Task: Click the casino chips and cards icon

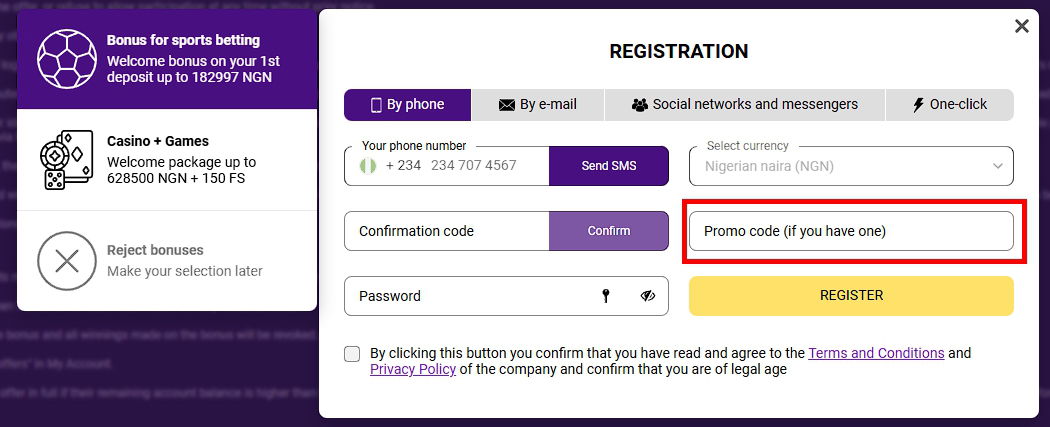Action: (67, 159)
